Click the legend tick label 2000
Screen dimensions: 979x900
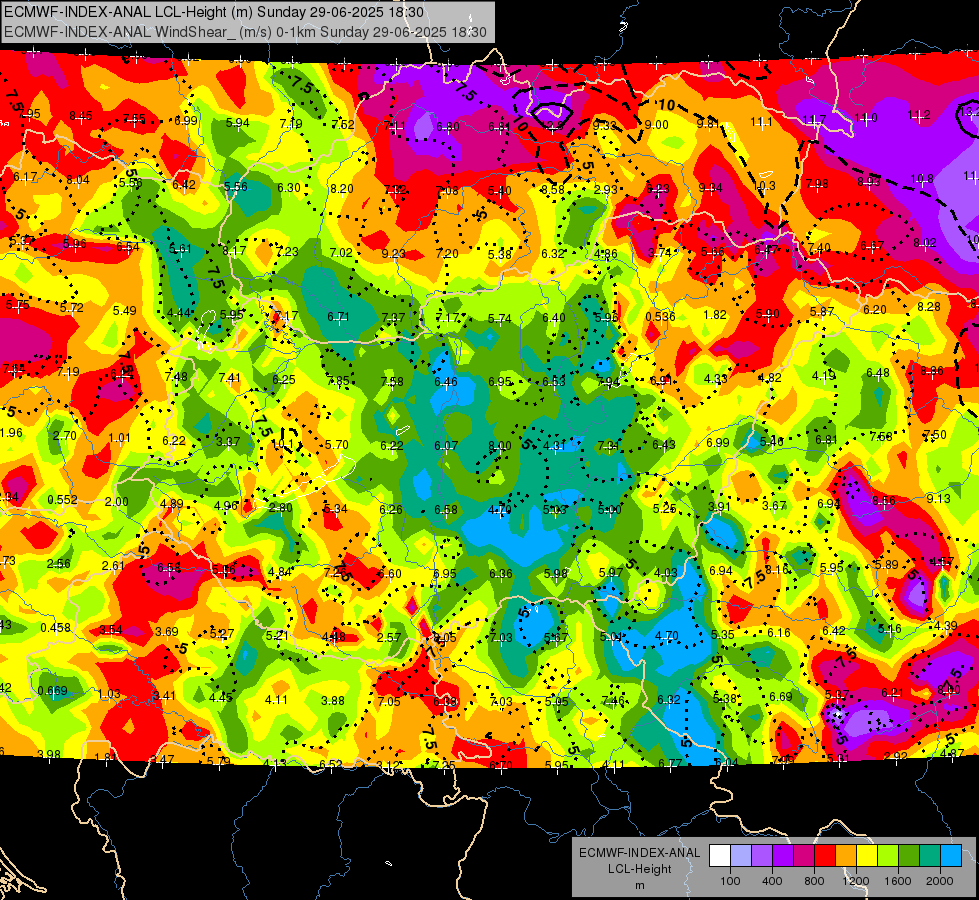coord(940,881)
